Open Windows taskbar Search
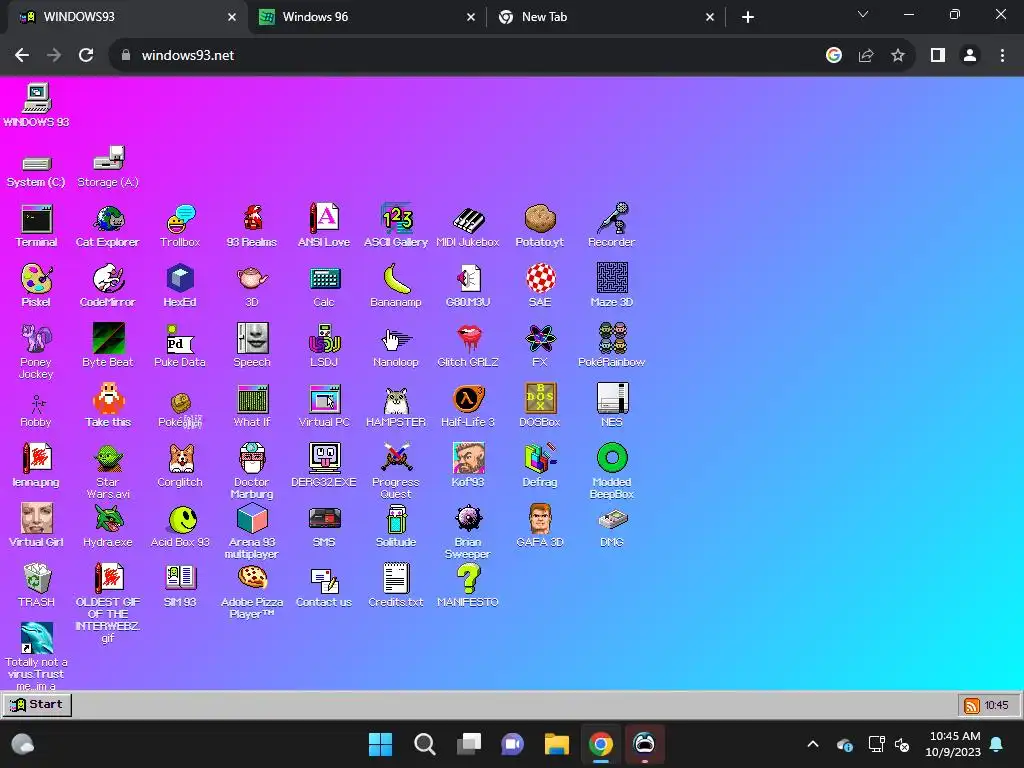This screenshot has height=768, width=1024. pyautogui.click(x=424, y=744)
